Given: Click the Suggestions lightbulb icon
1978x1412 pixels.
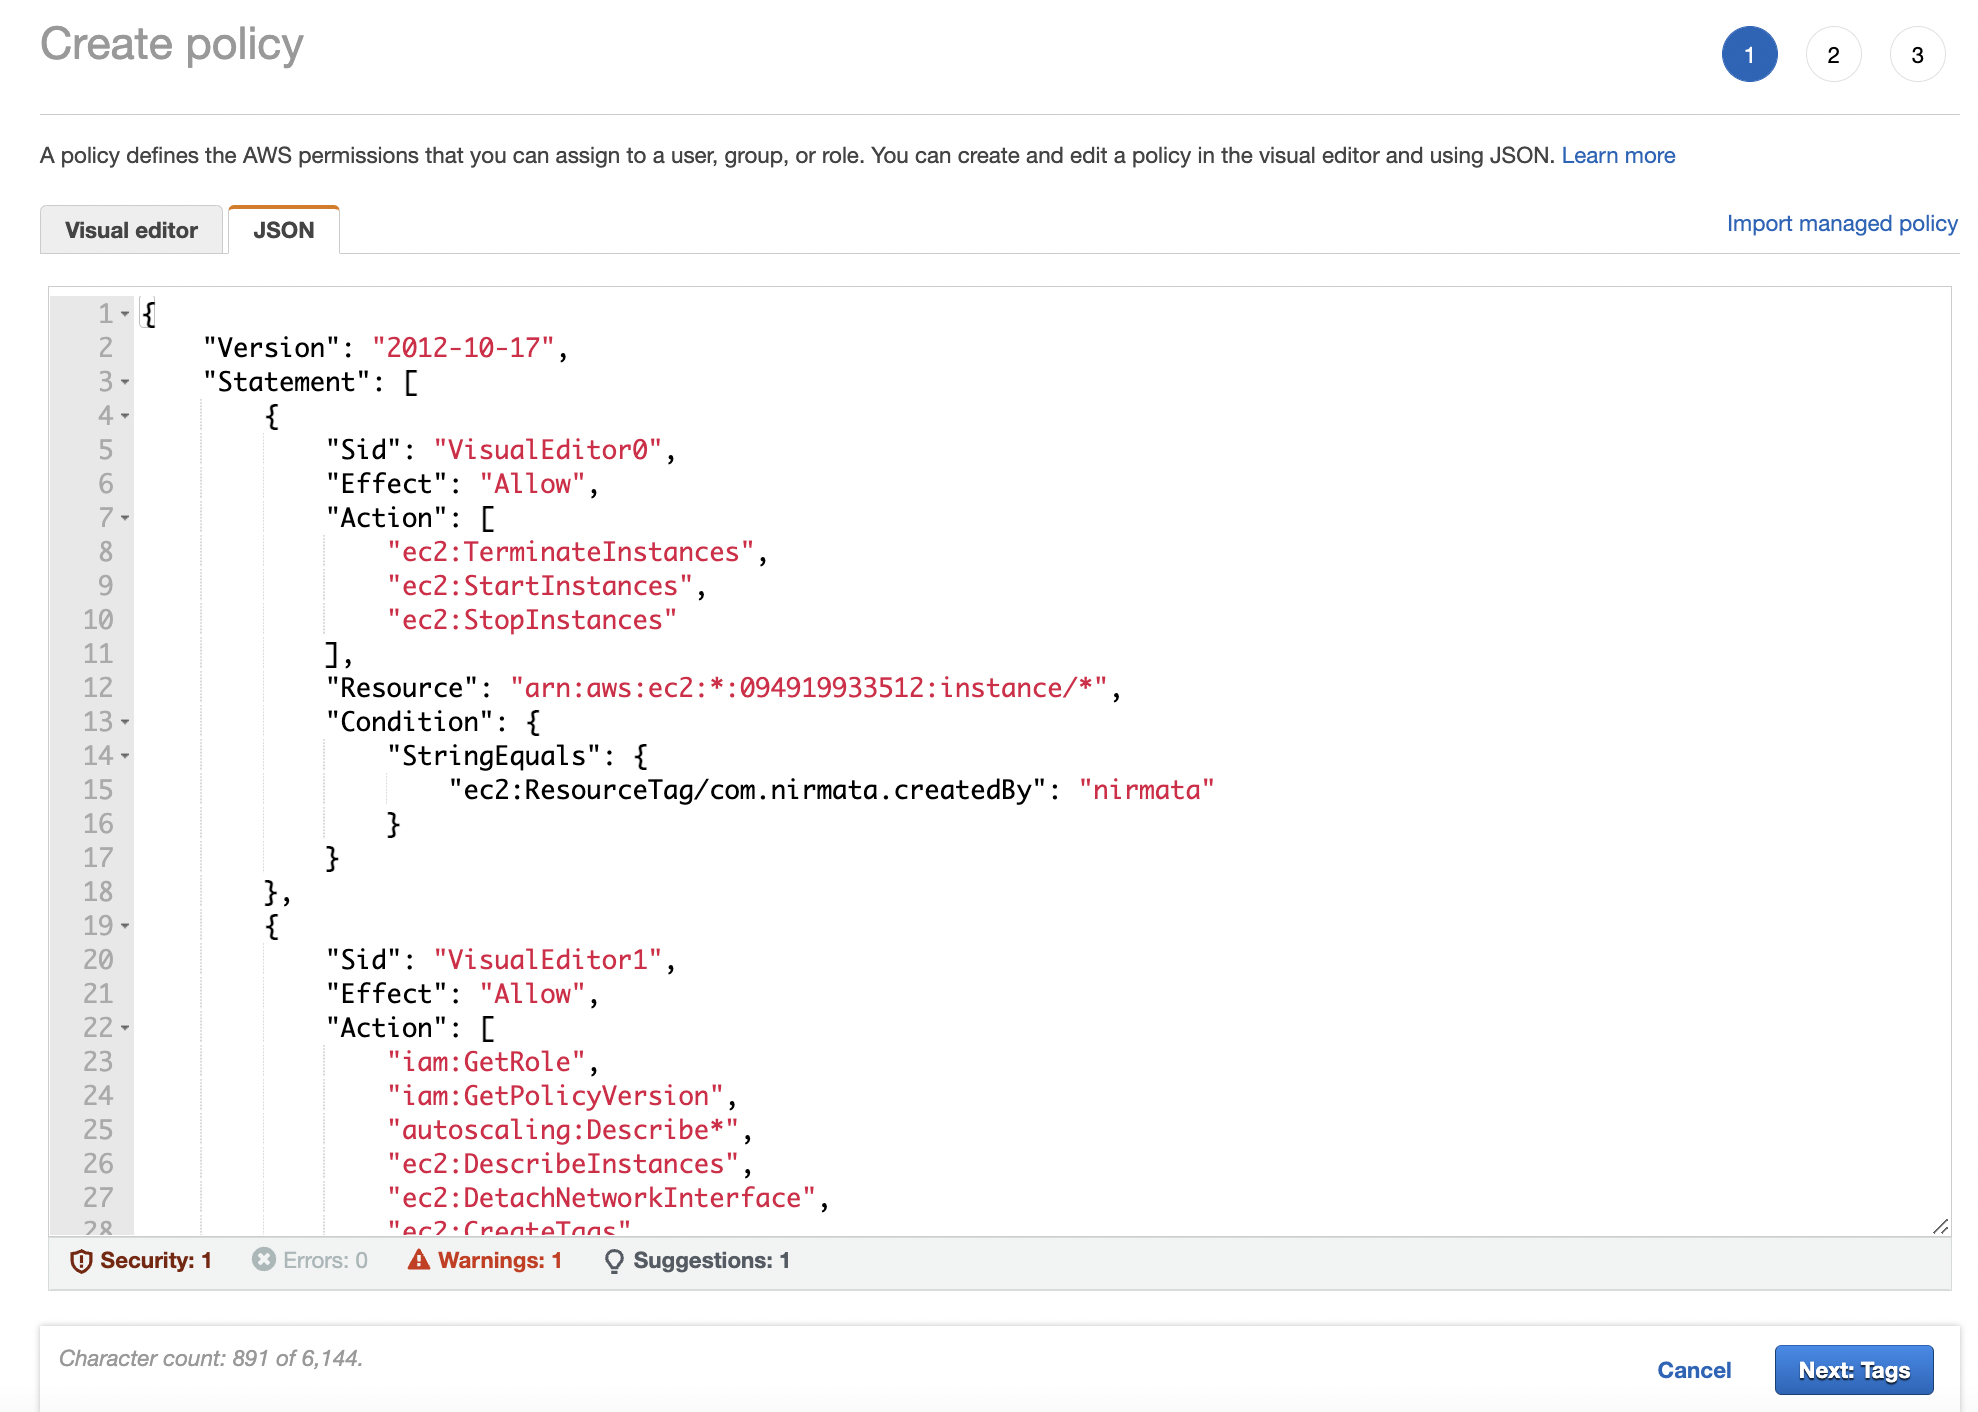Looking at the screenshot, I should pos(613,1260).
